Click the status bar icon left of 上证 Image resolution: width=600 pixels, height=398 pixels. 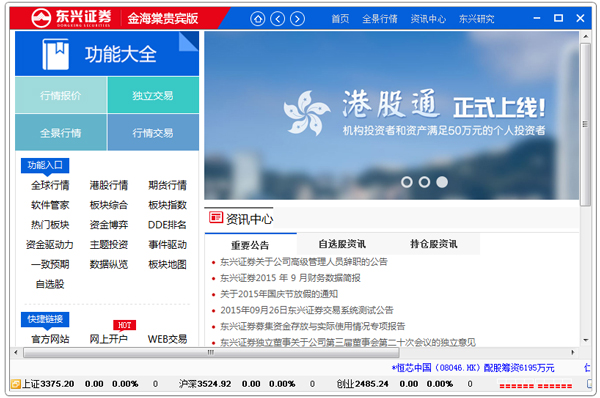(15, 384)
